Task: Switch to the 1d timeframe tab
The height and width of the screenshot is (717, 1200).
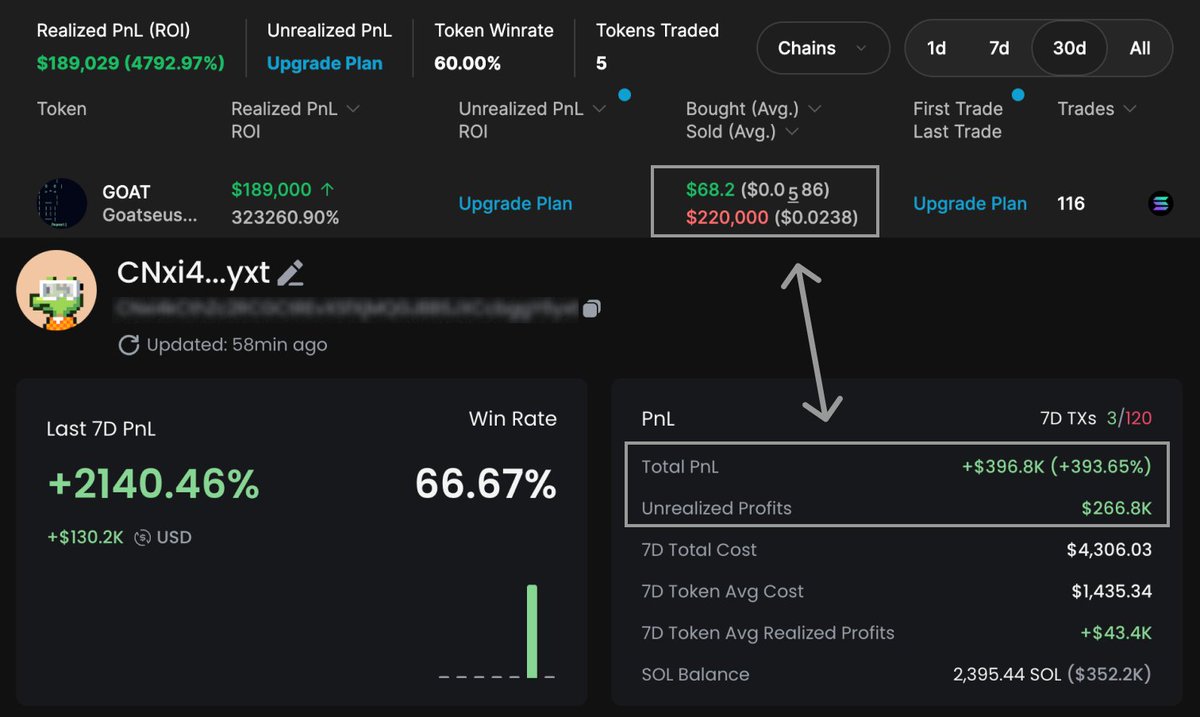Action: click(936, 47)
